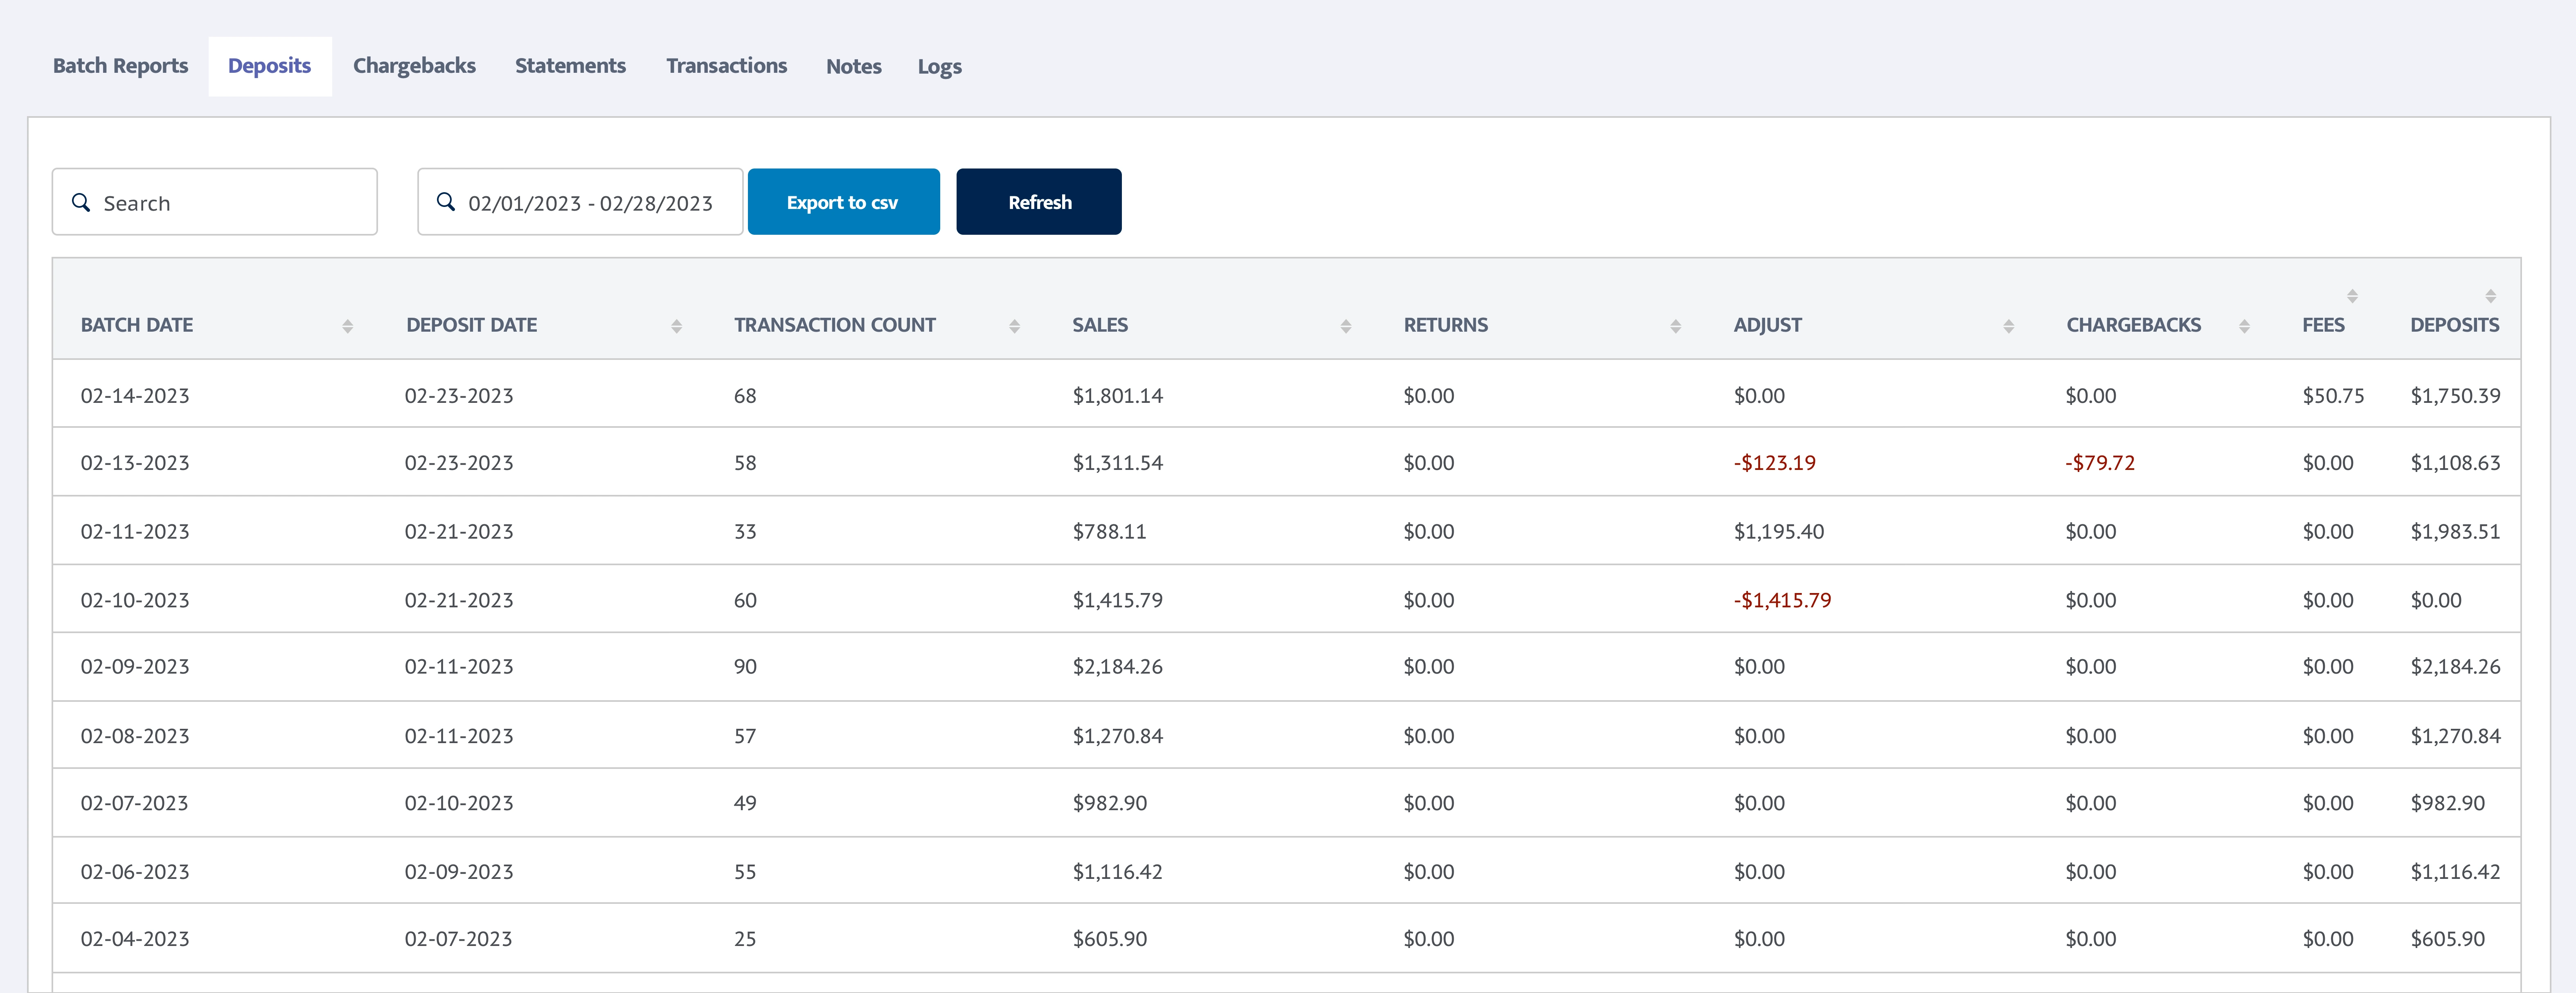Screen dimensions: 2576x993
Task: Sort by Adjust column arrows
Action: tap(2008, 326)
